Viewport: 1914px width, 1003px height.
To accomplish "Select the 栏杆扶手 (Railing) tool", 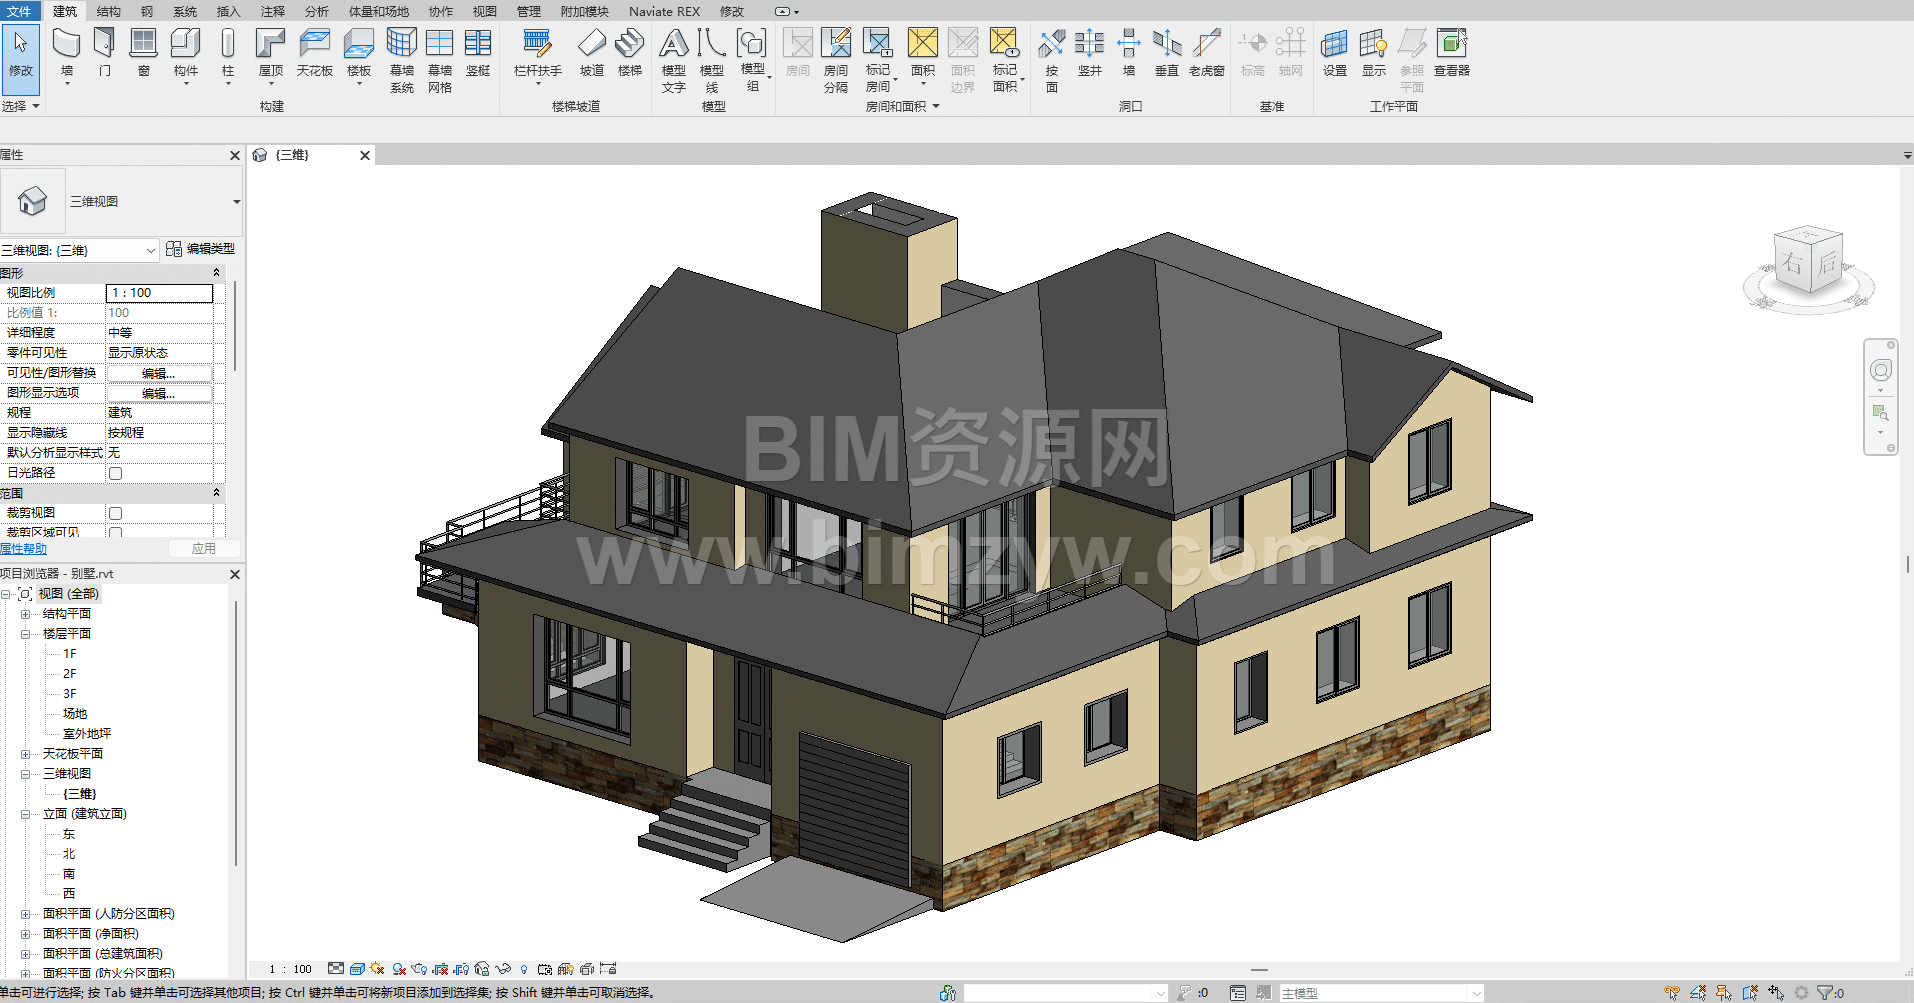I will (x=537, y=45).
